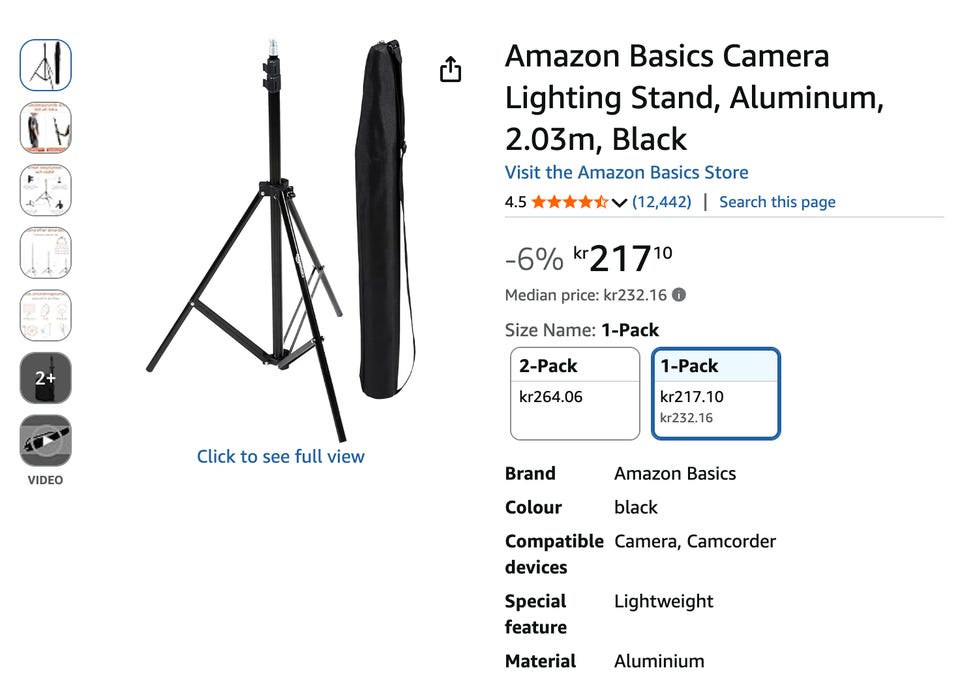Open the median price info icon
Screen dimensions: 960x683
coord(679,295)
